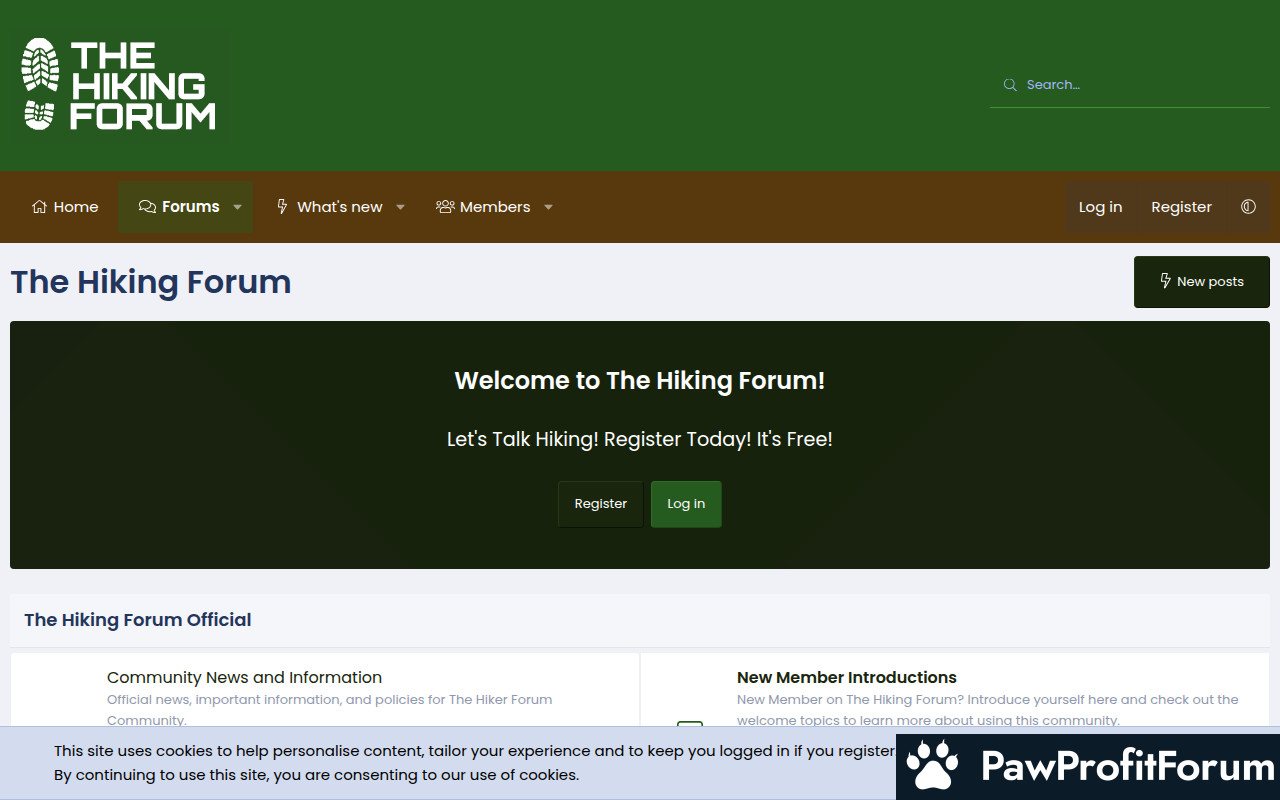Click Log in in the navigation bar
Screen dimensions: 1280x800
point(1100,207)
